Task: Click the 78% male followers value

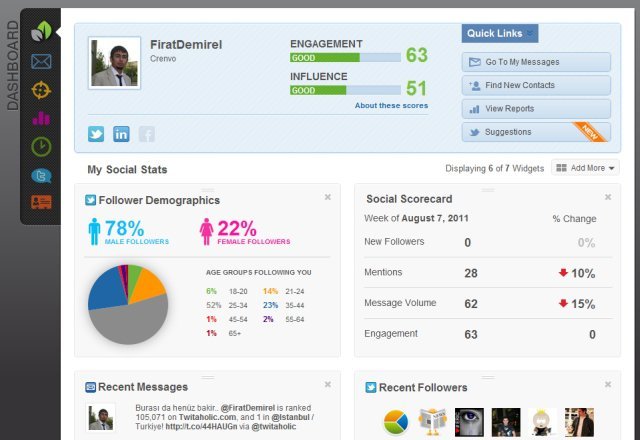Action: [124, 228]
